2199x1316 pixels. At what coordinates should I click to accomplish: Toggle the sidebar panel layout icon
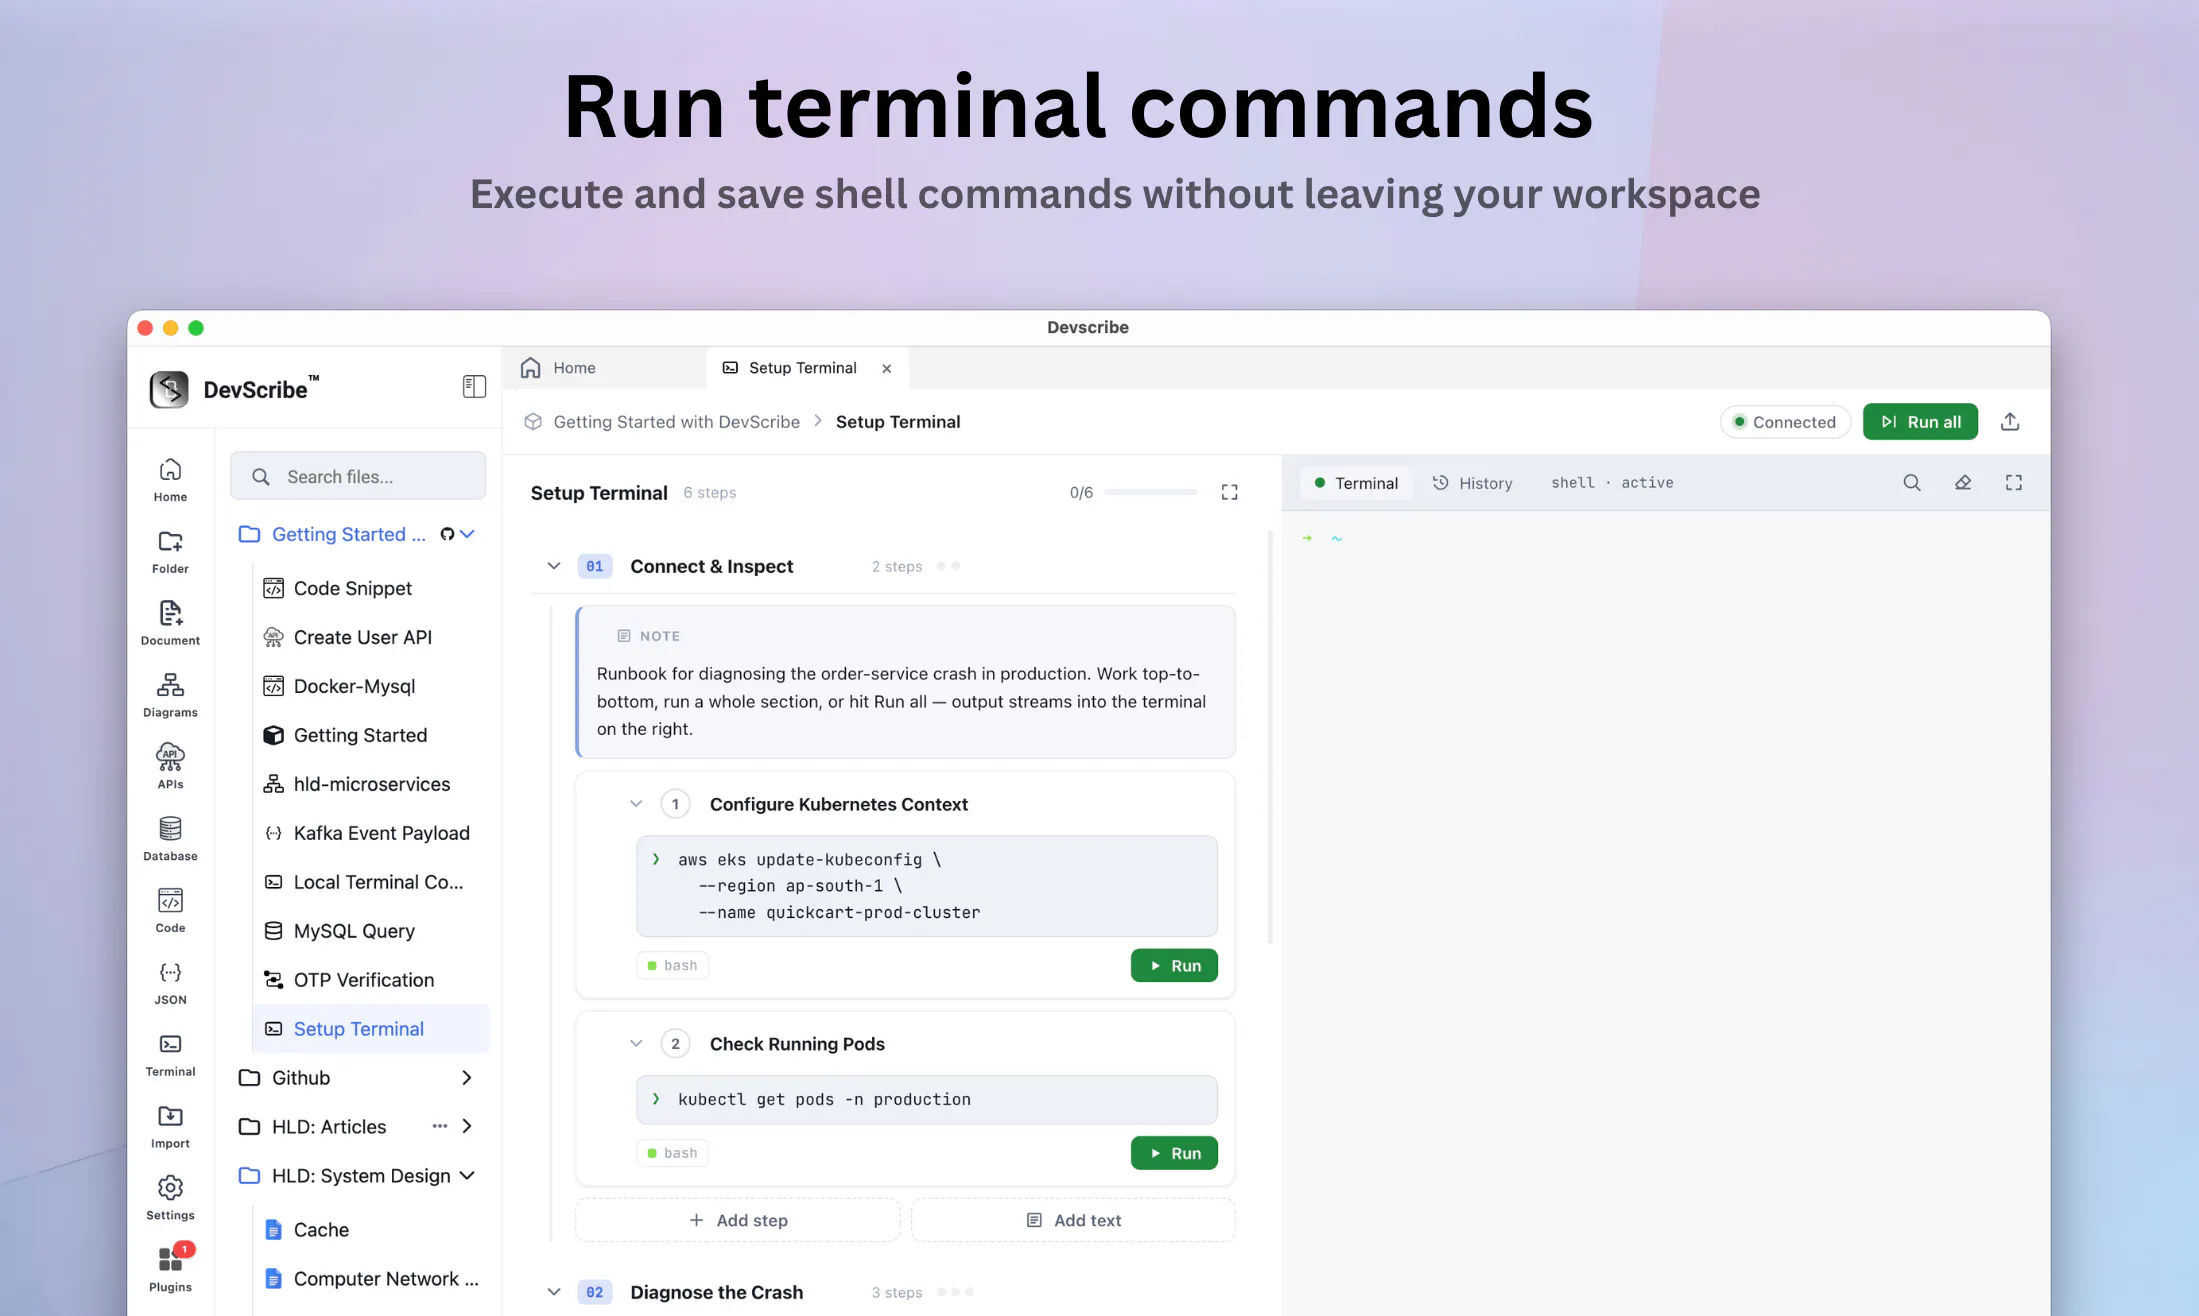[474, 387]
